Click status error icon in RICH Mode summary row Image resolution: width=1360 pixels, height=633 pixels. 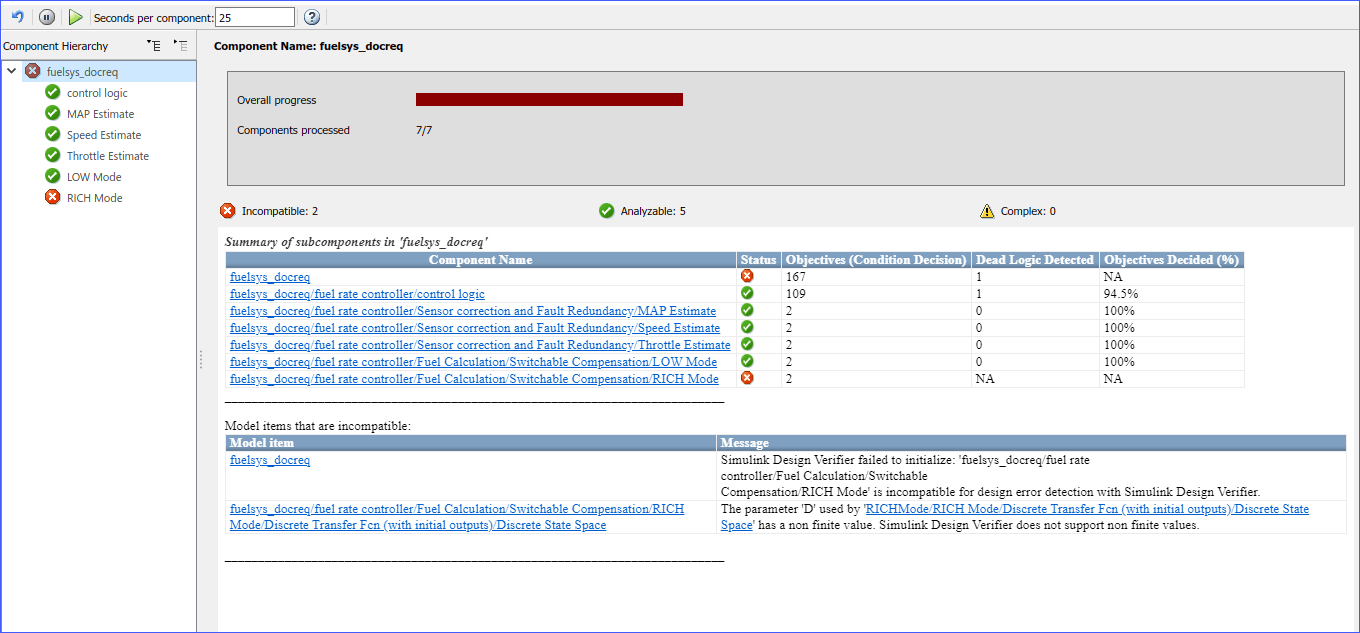tap(747, 378)
